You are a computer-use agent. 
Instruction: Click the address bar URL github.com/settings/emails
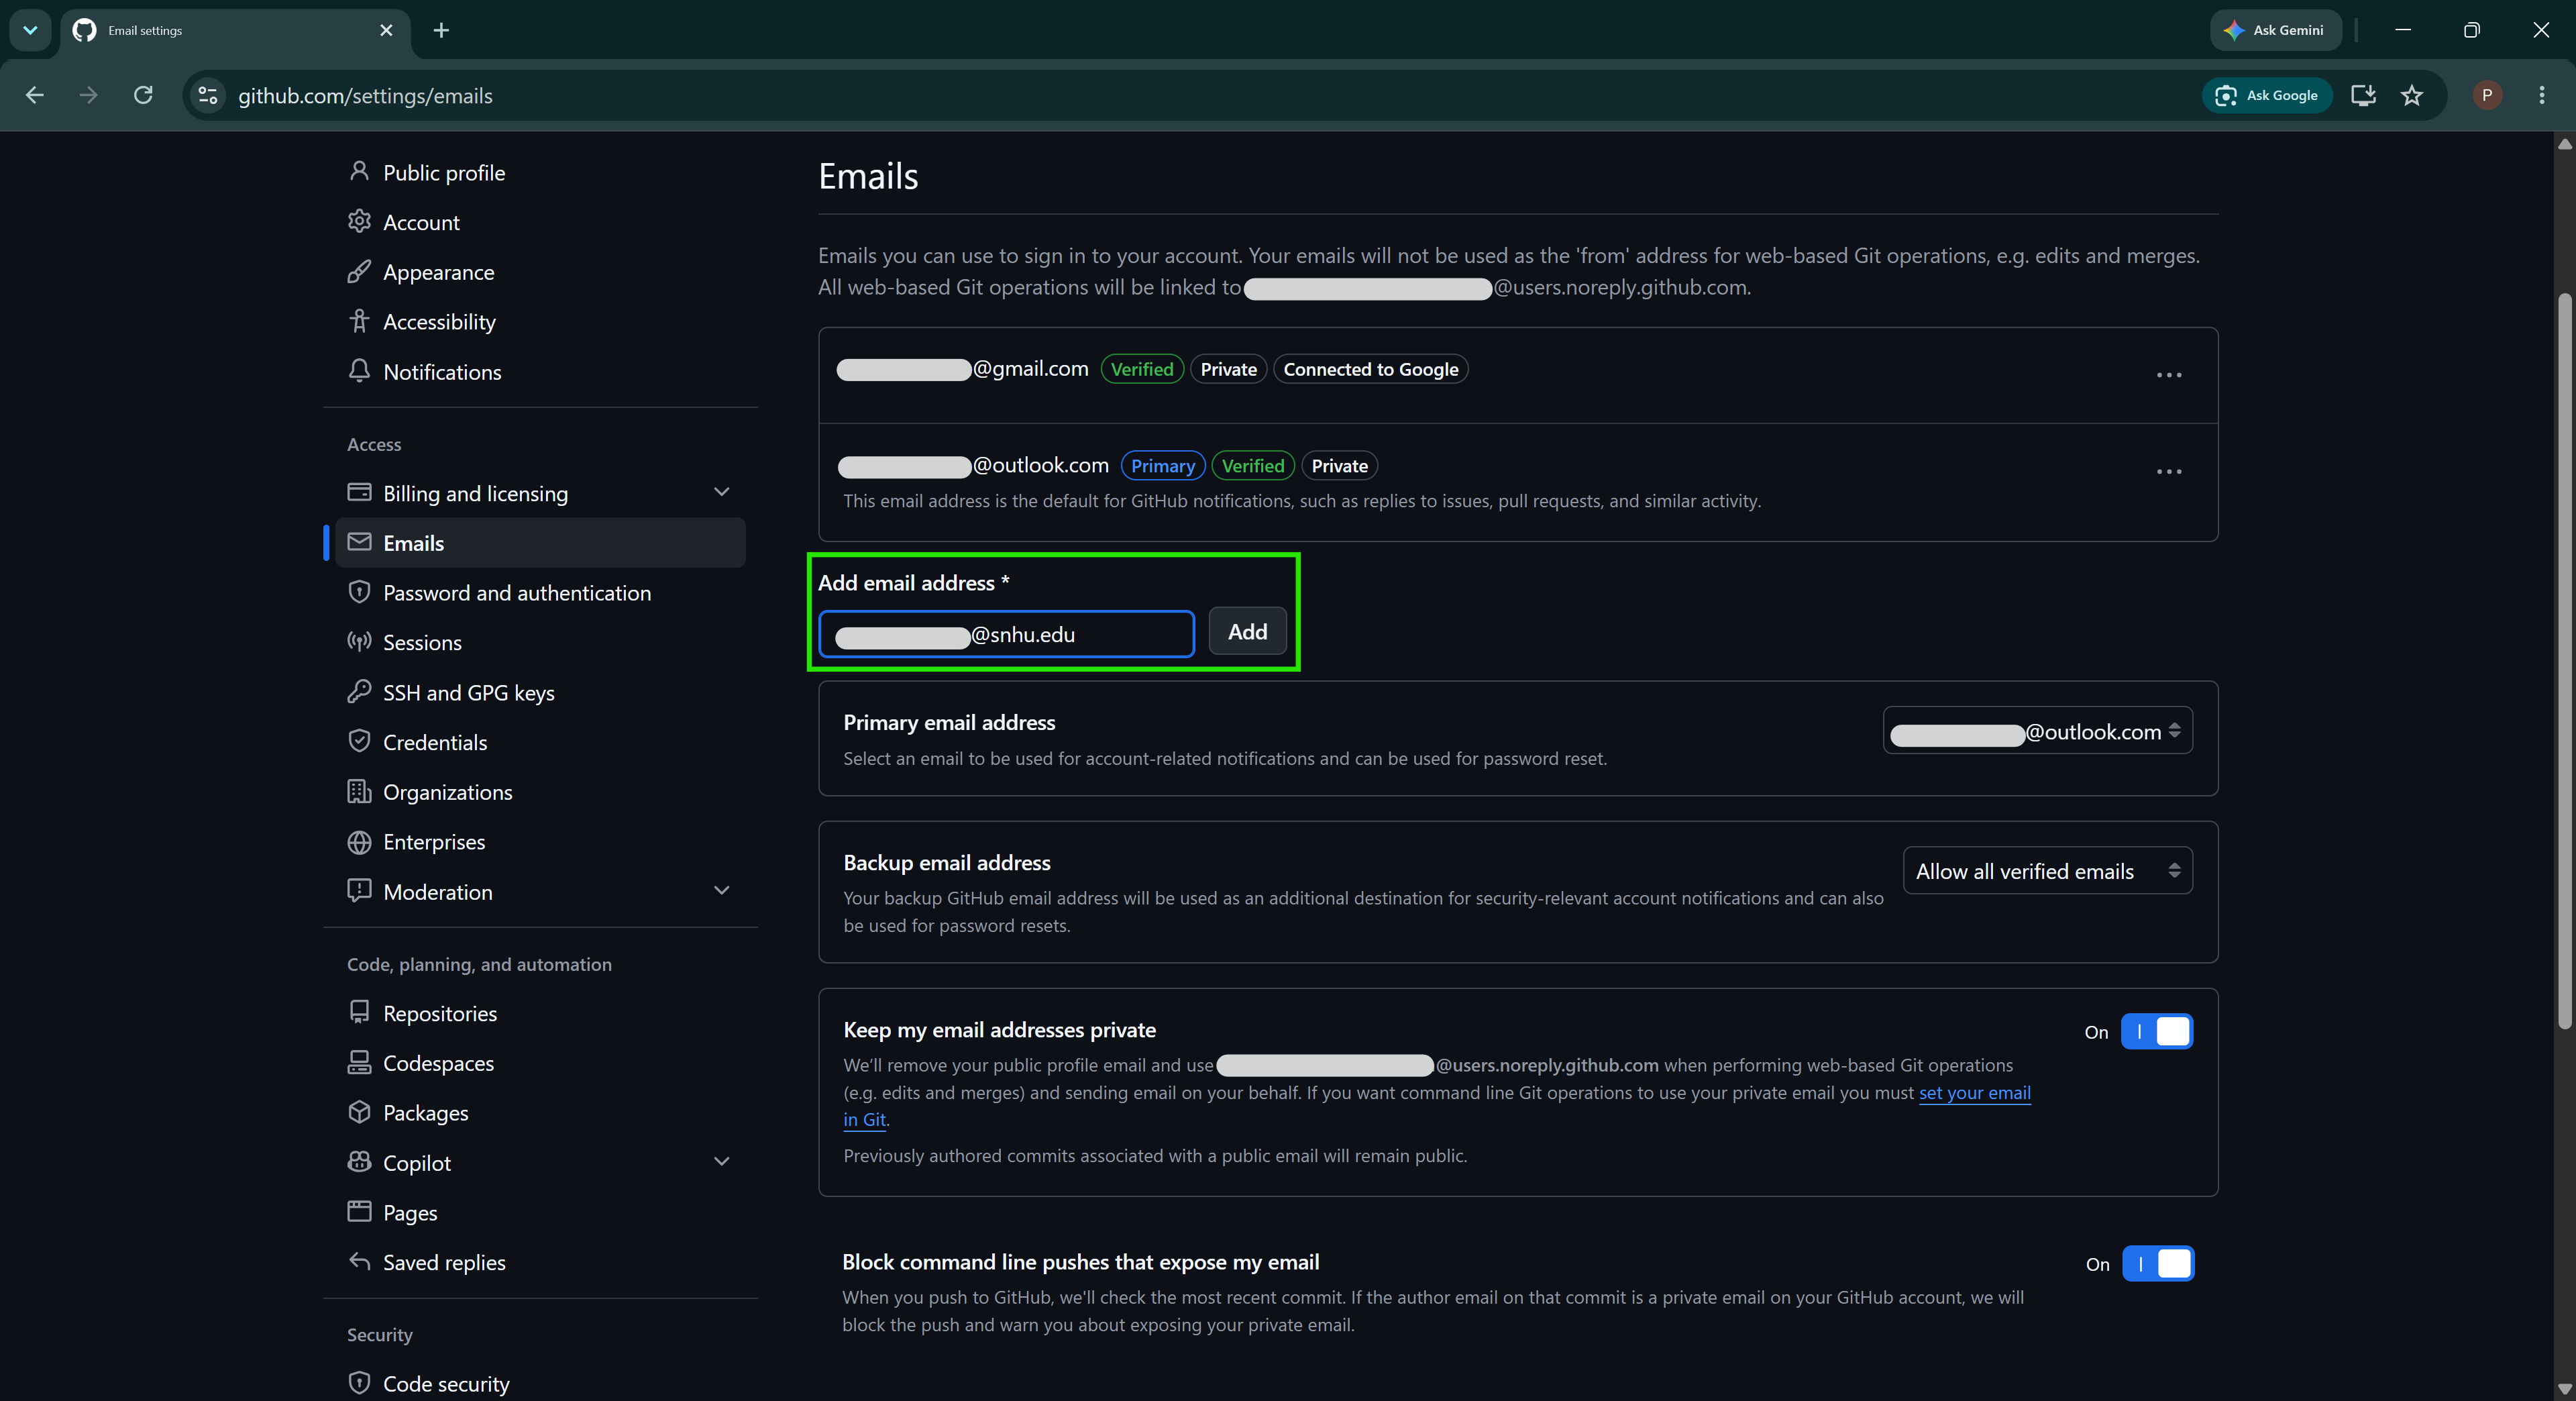[x=365, y=96]
